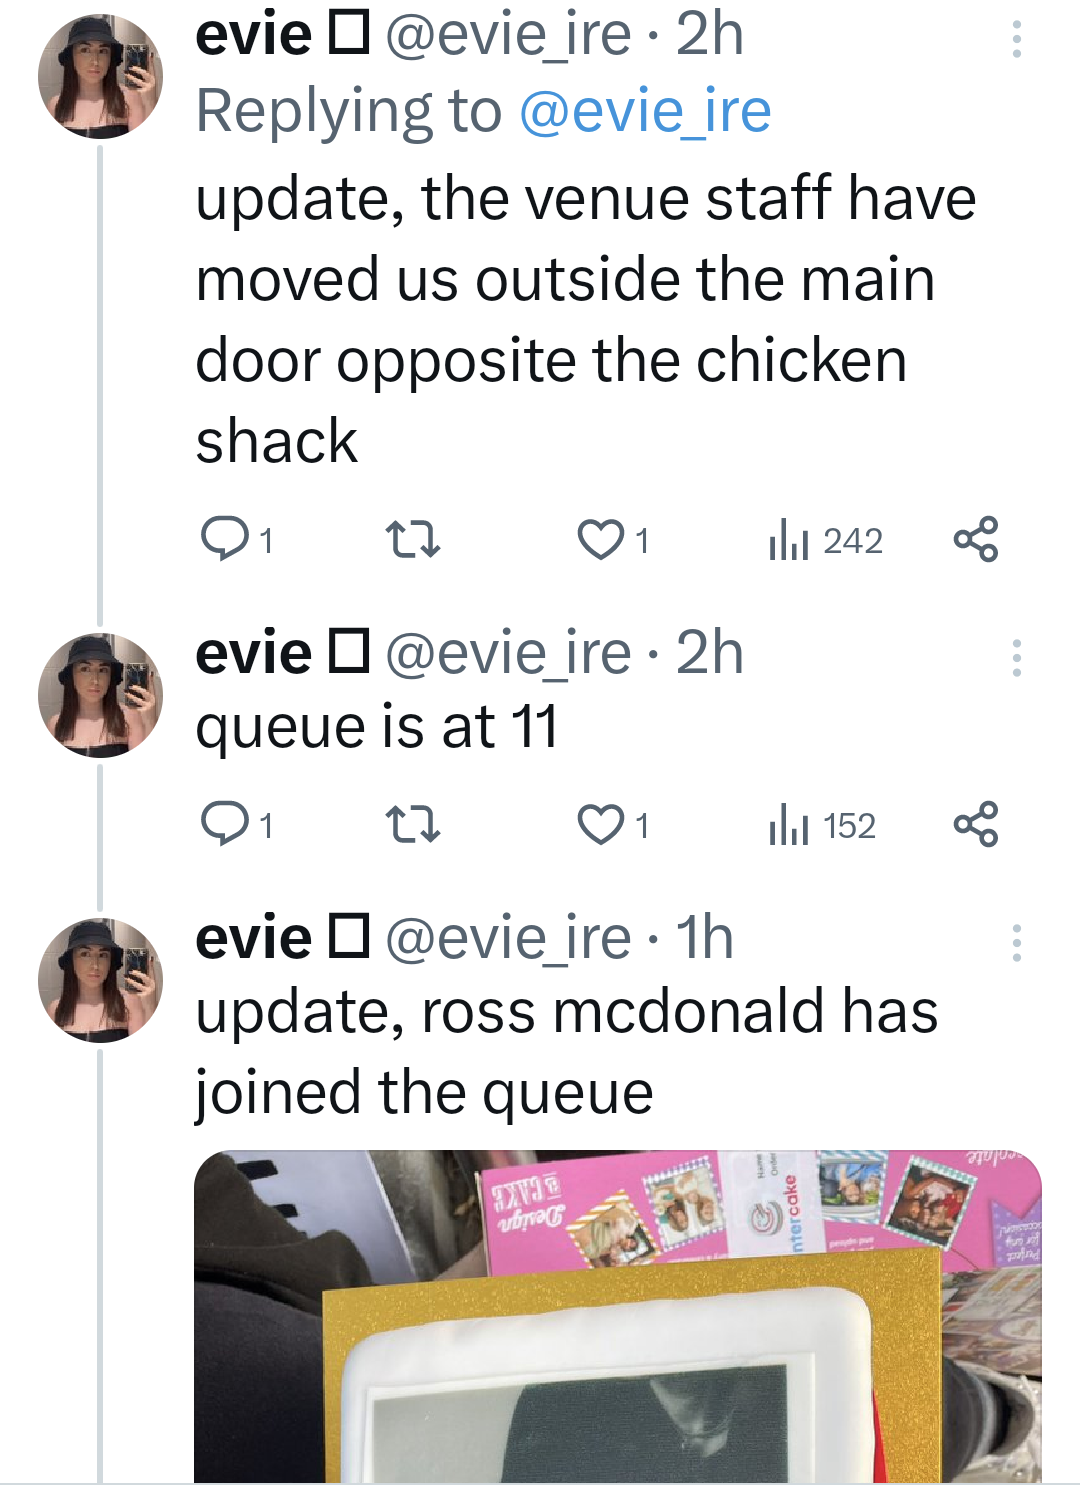Open more options on venue staff tweet

(1016, 39)
